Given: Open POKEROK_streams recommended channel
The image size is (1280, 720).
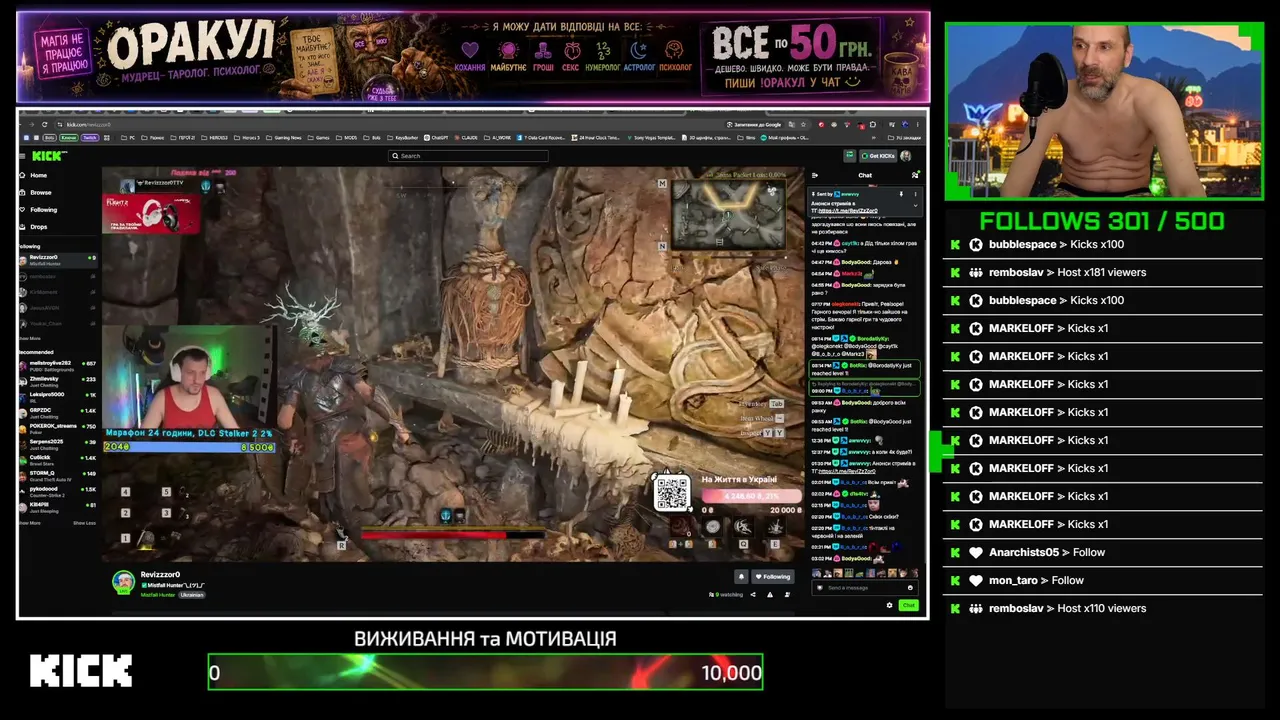Looking at the screenshot, I should pos(58,428).
